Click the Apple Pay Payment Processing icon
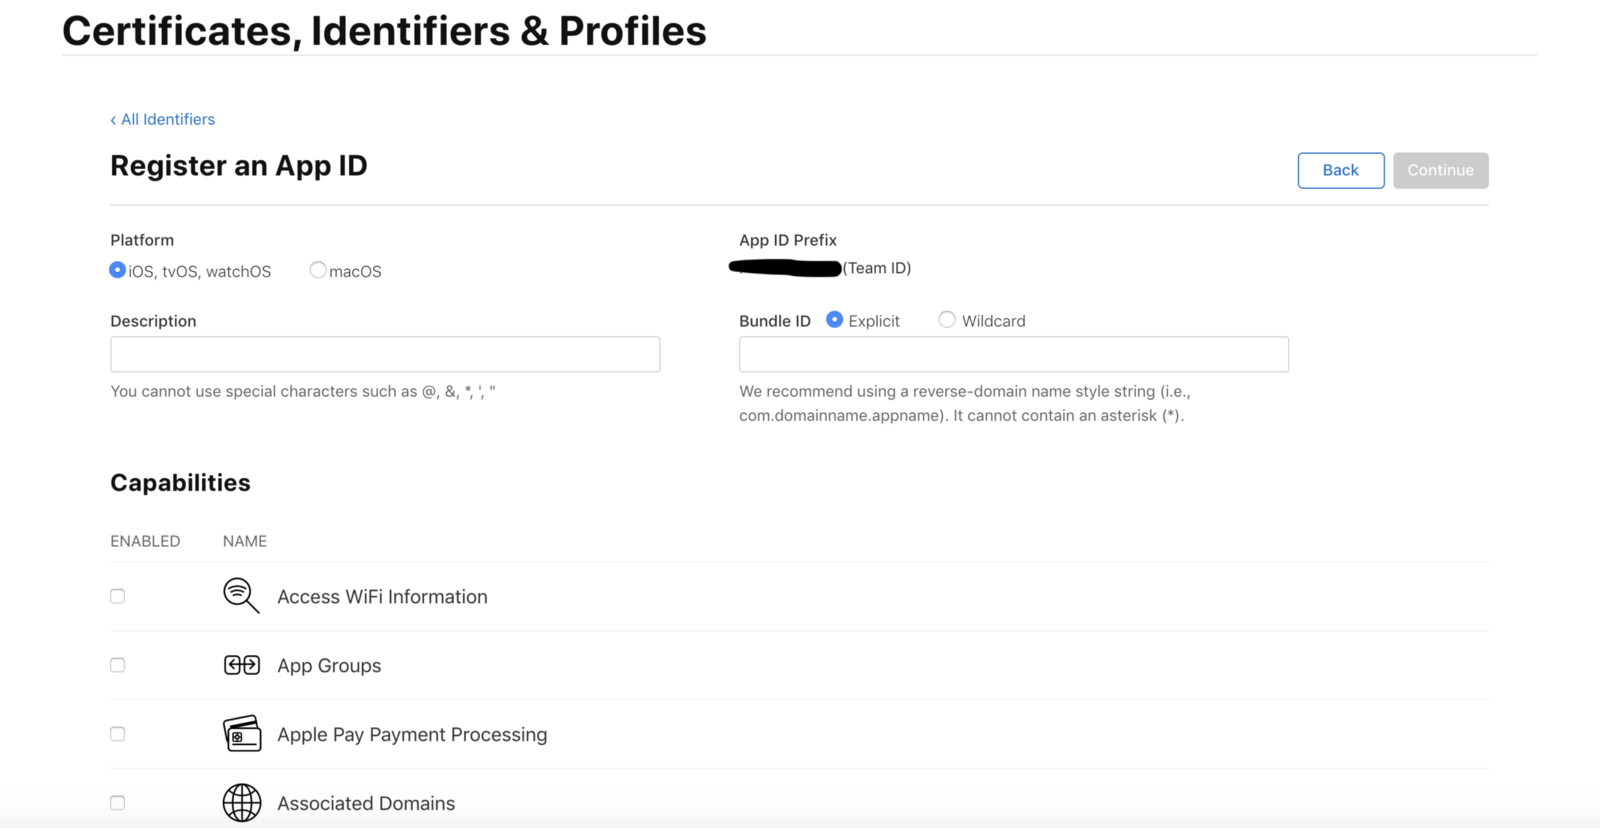 point(242,734)
